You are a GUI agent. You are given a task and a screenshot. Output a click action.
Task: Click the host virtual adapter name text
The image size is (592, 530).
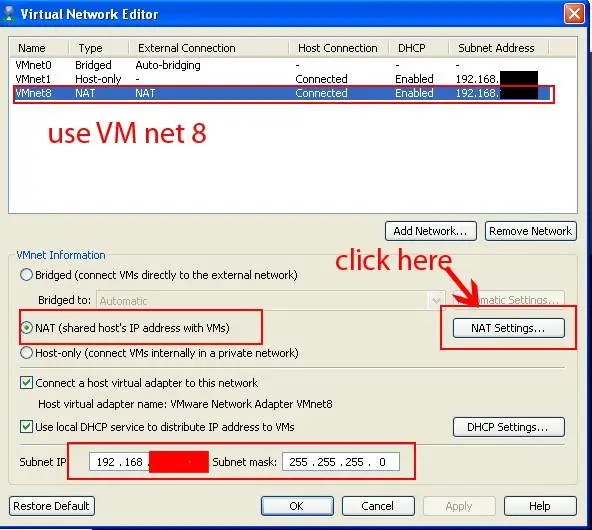[x=185, y=404]
